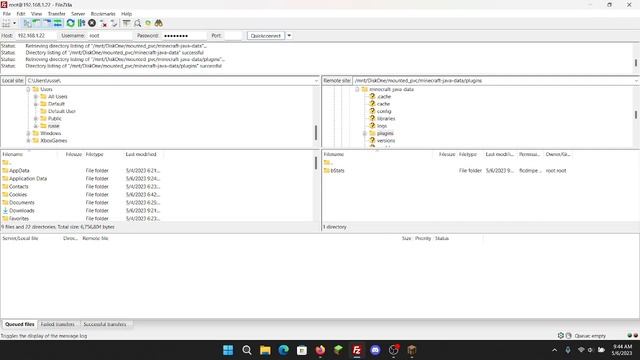
Task: Open the Site Manager dropdown arrow
Action: (15, 23)
